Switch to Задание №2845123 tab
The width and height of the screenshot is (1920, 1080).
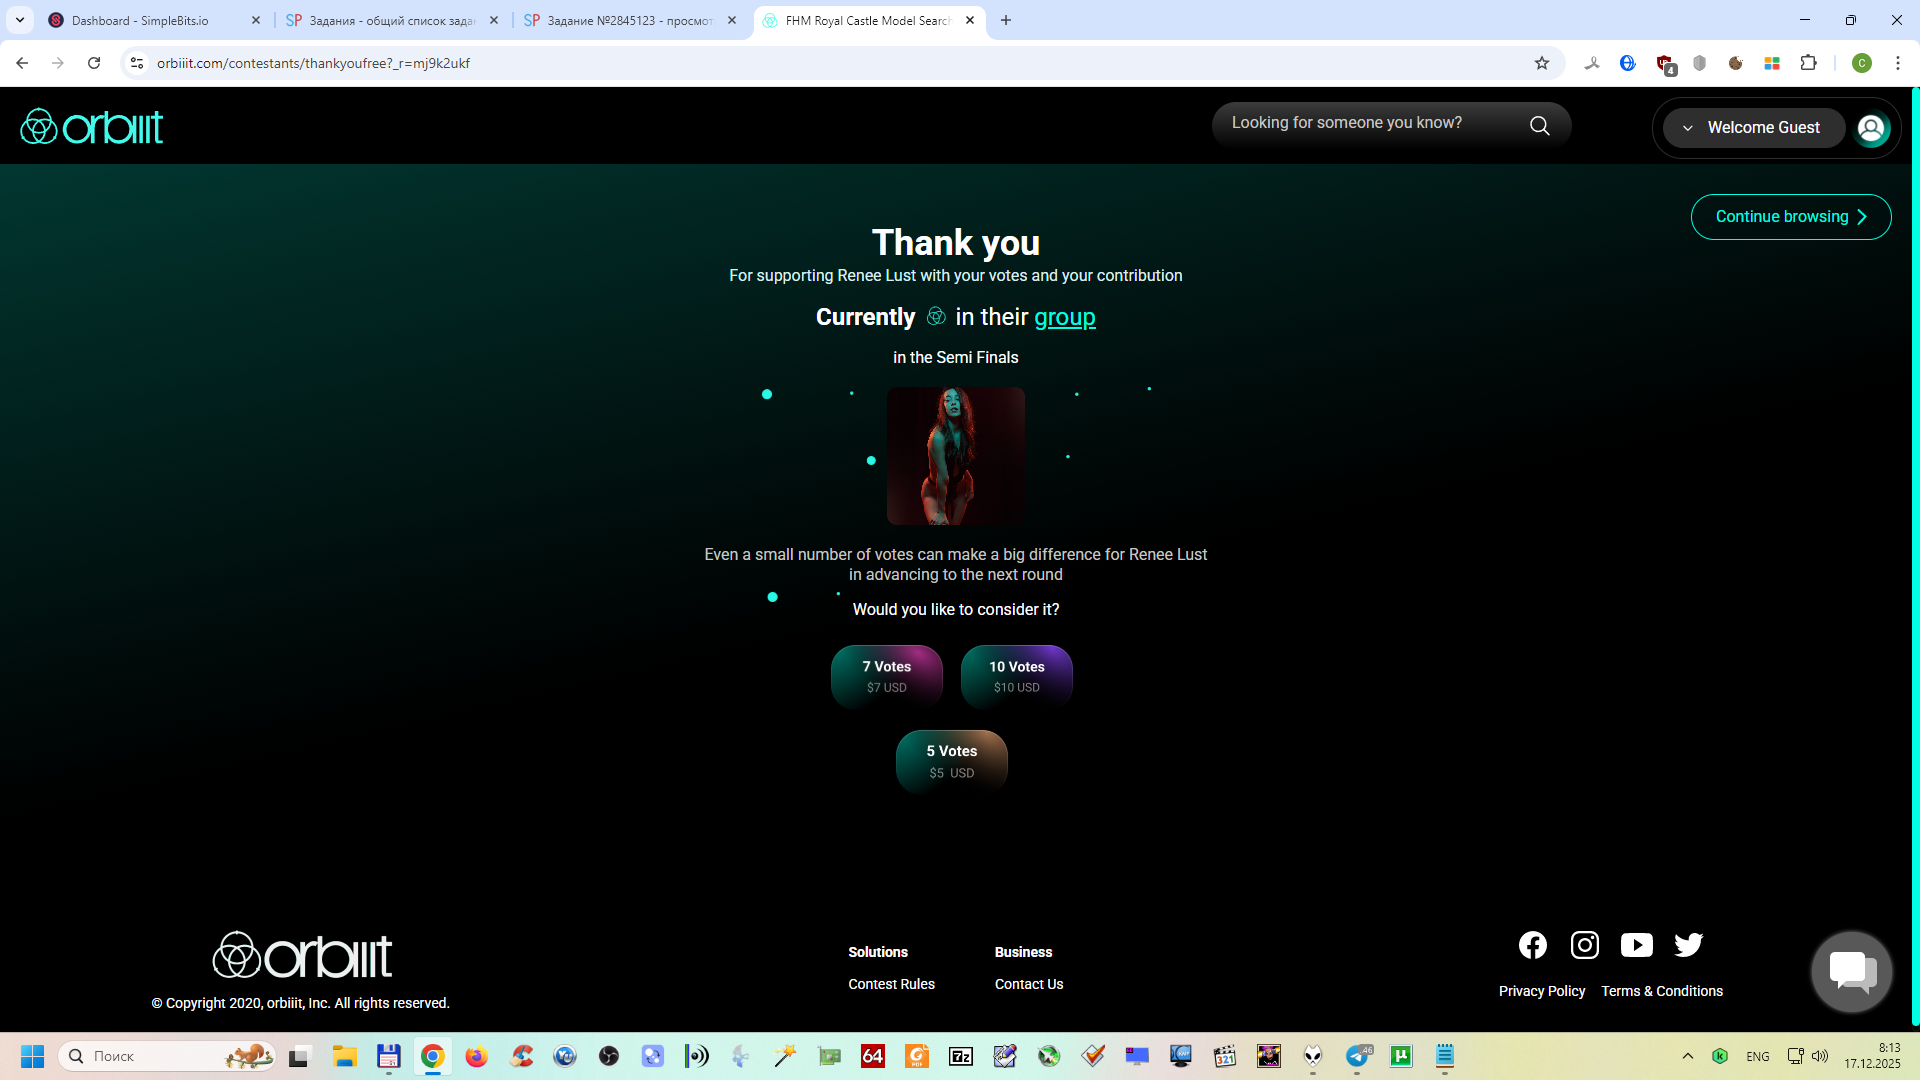628,20
